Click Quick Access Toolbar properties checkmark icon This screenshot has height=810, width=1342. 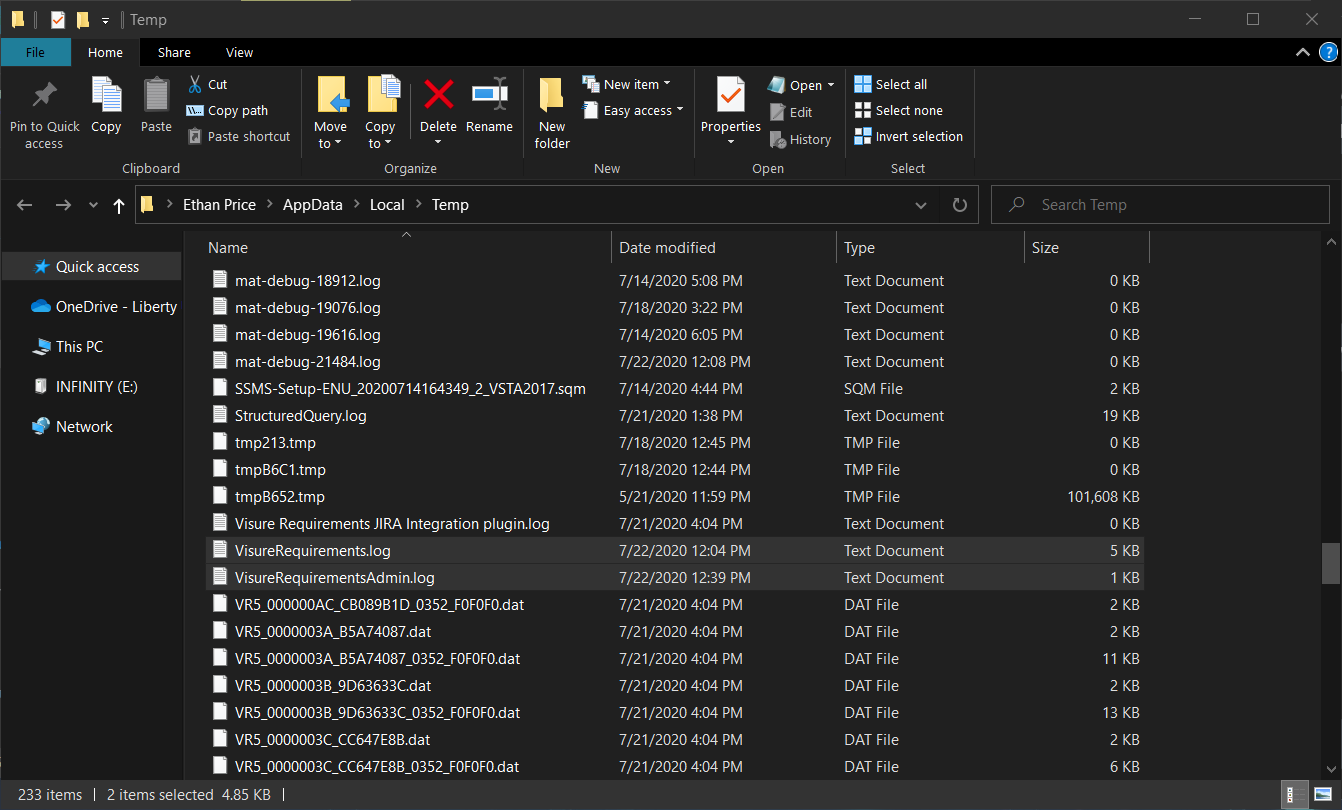coord(58,19)
